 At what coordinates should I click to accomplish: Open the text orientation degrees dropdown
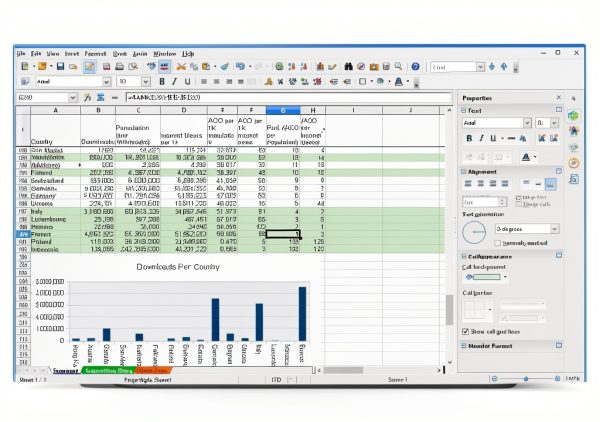554,229
